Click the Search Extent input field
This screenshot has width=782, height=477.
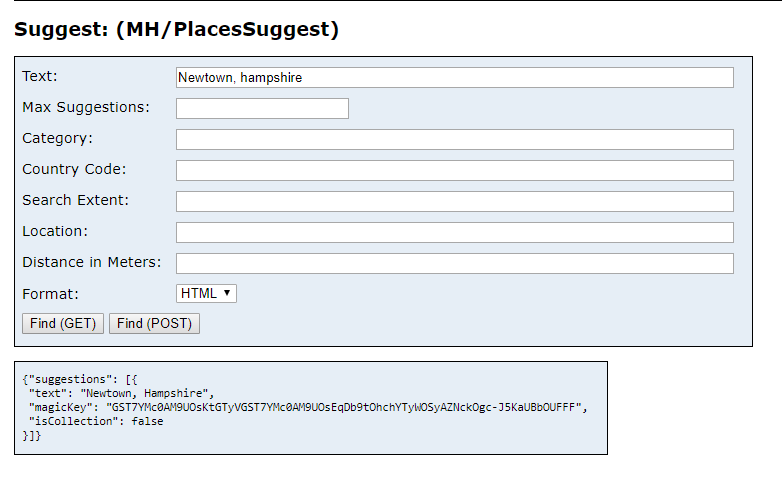tap(454, 201)
